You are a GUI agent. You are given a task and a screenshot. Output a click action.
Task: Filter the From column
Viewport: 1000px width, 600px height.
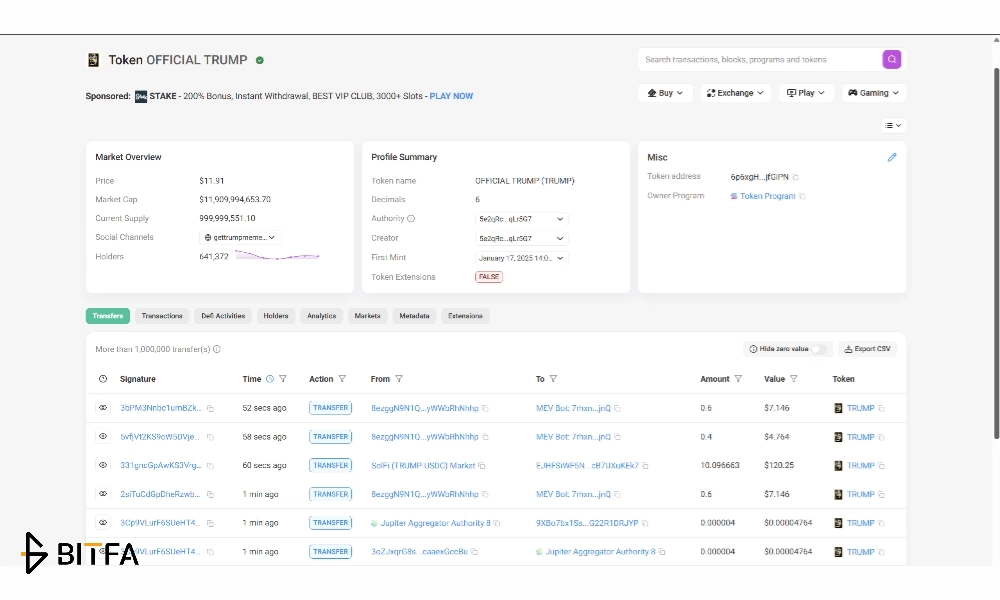(399, 379)
